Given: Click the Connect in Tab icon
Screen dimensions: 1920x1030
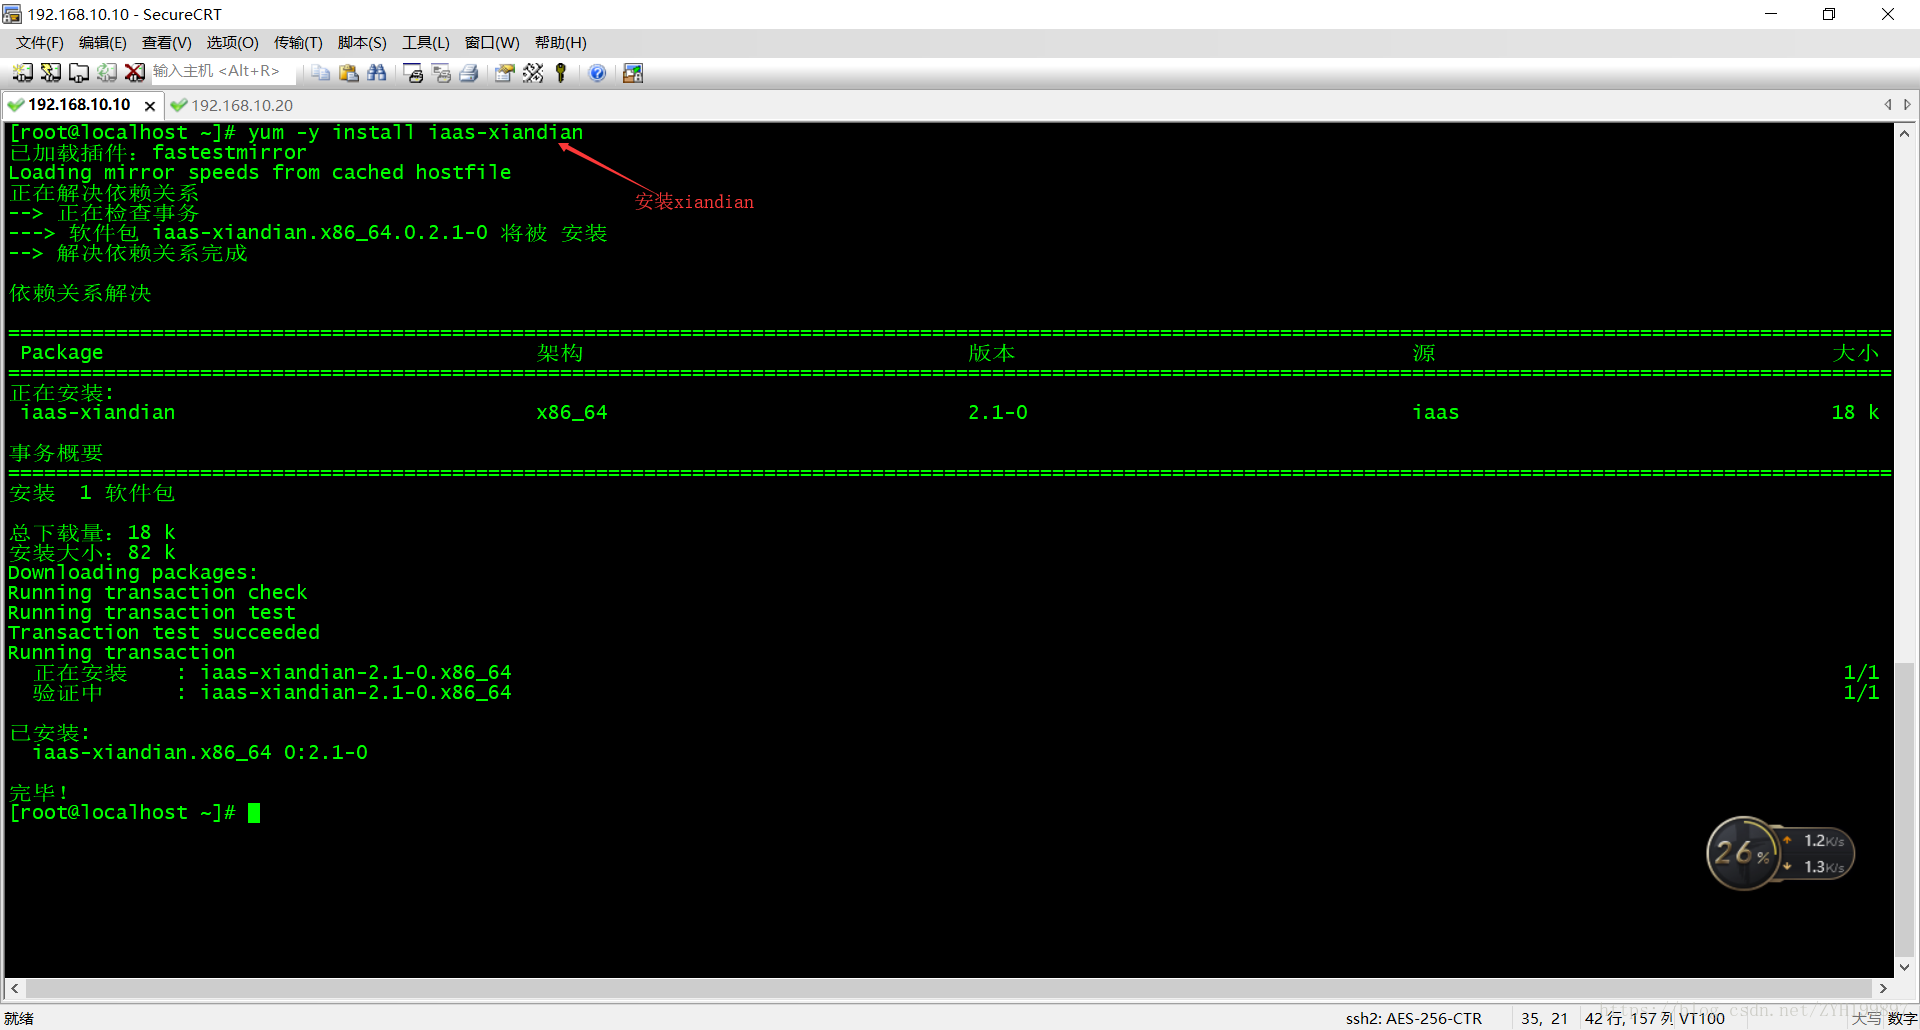Looking at the screenshot, I should point(78,73).
